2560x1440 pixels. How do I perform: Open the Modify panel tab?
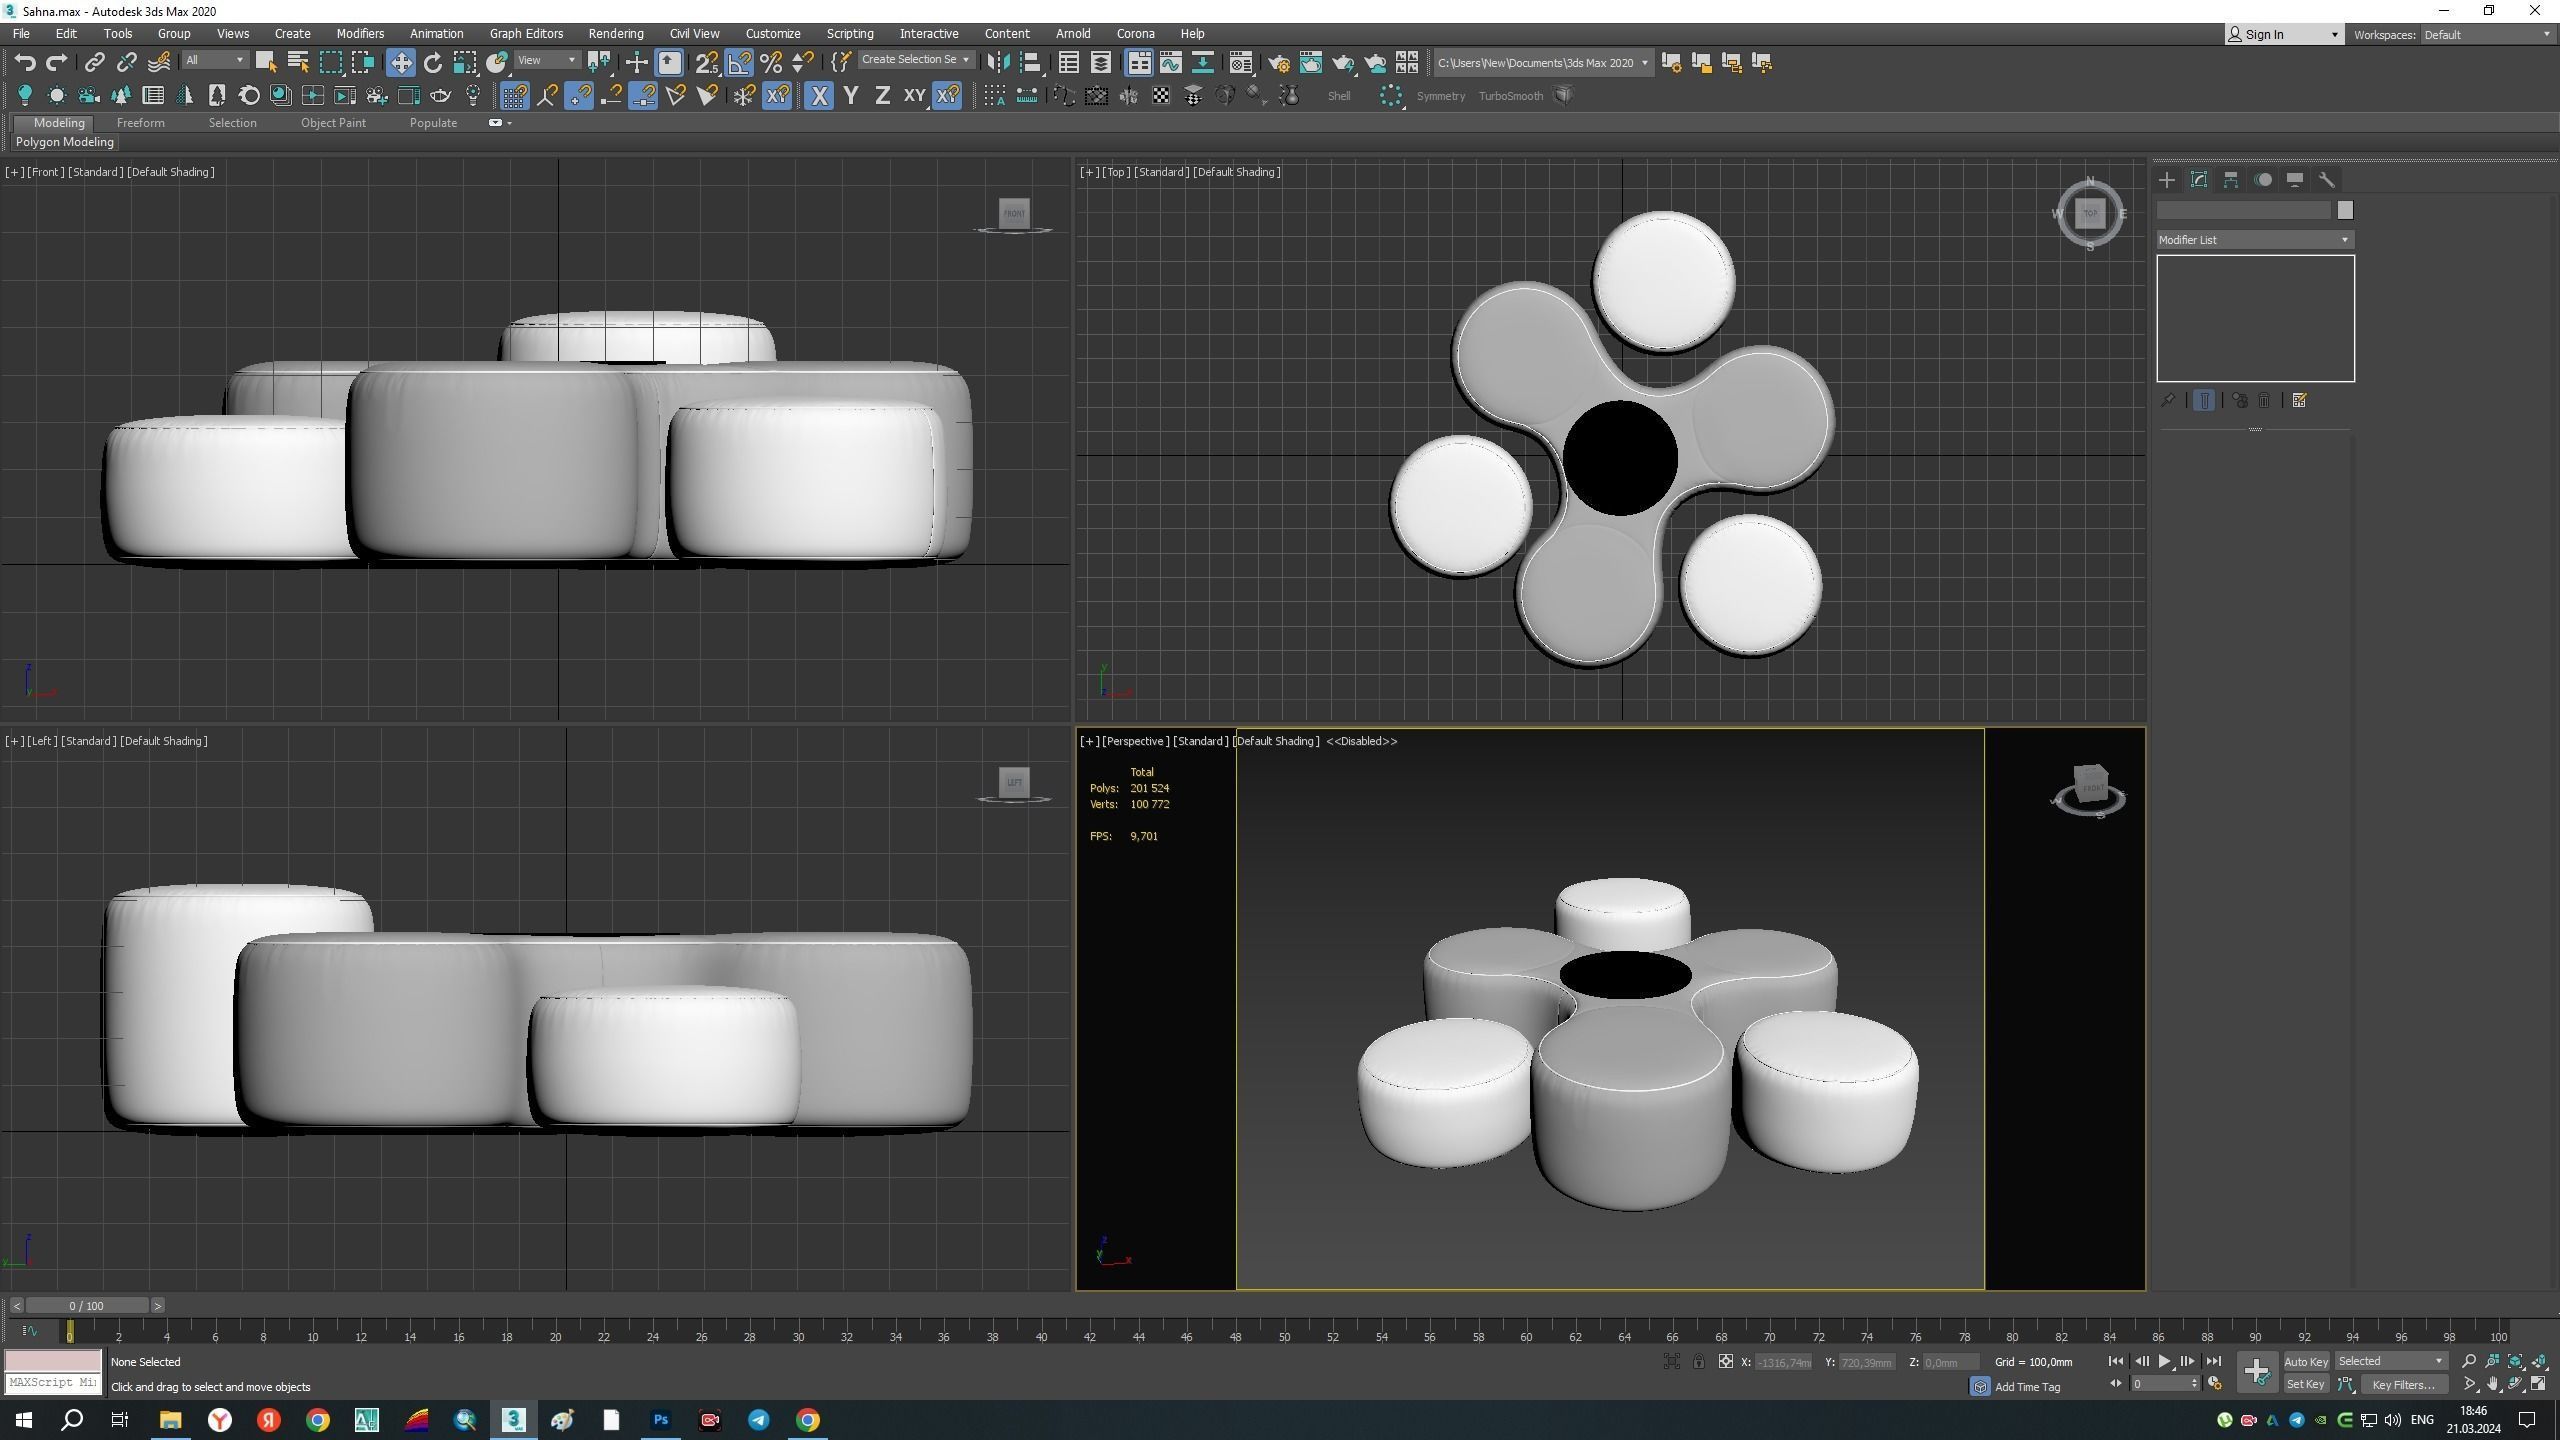(2199, 180)
